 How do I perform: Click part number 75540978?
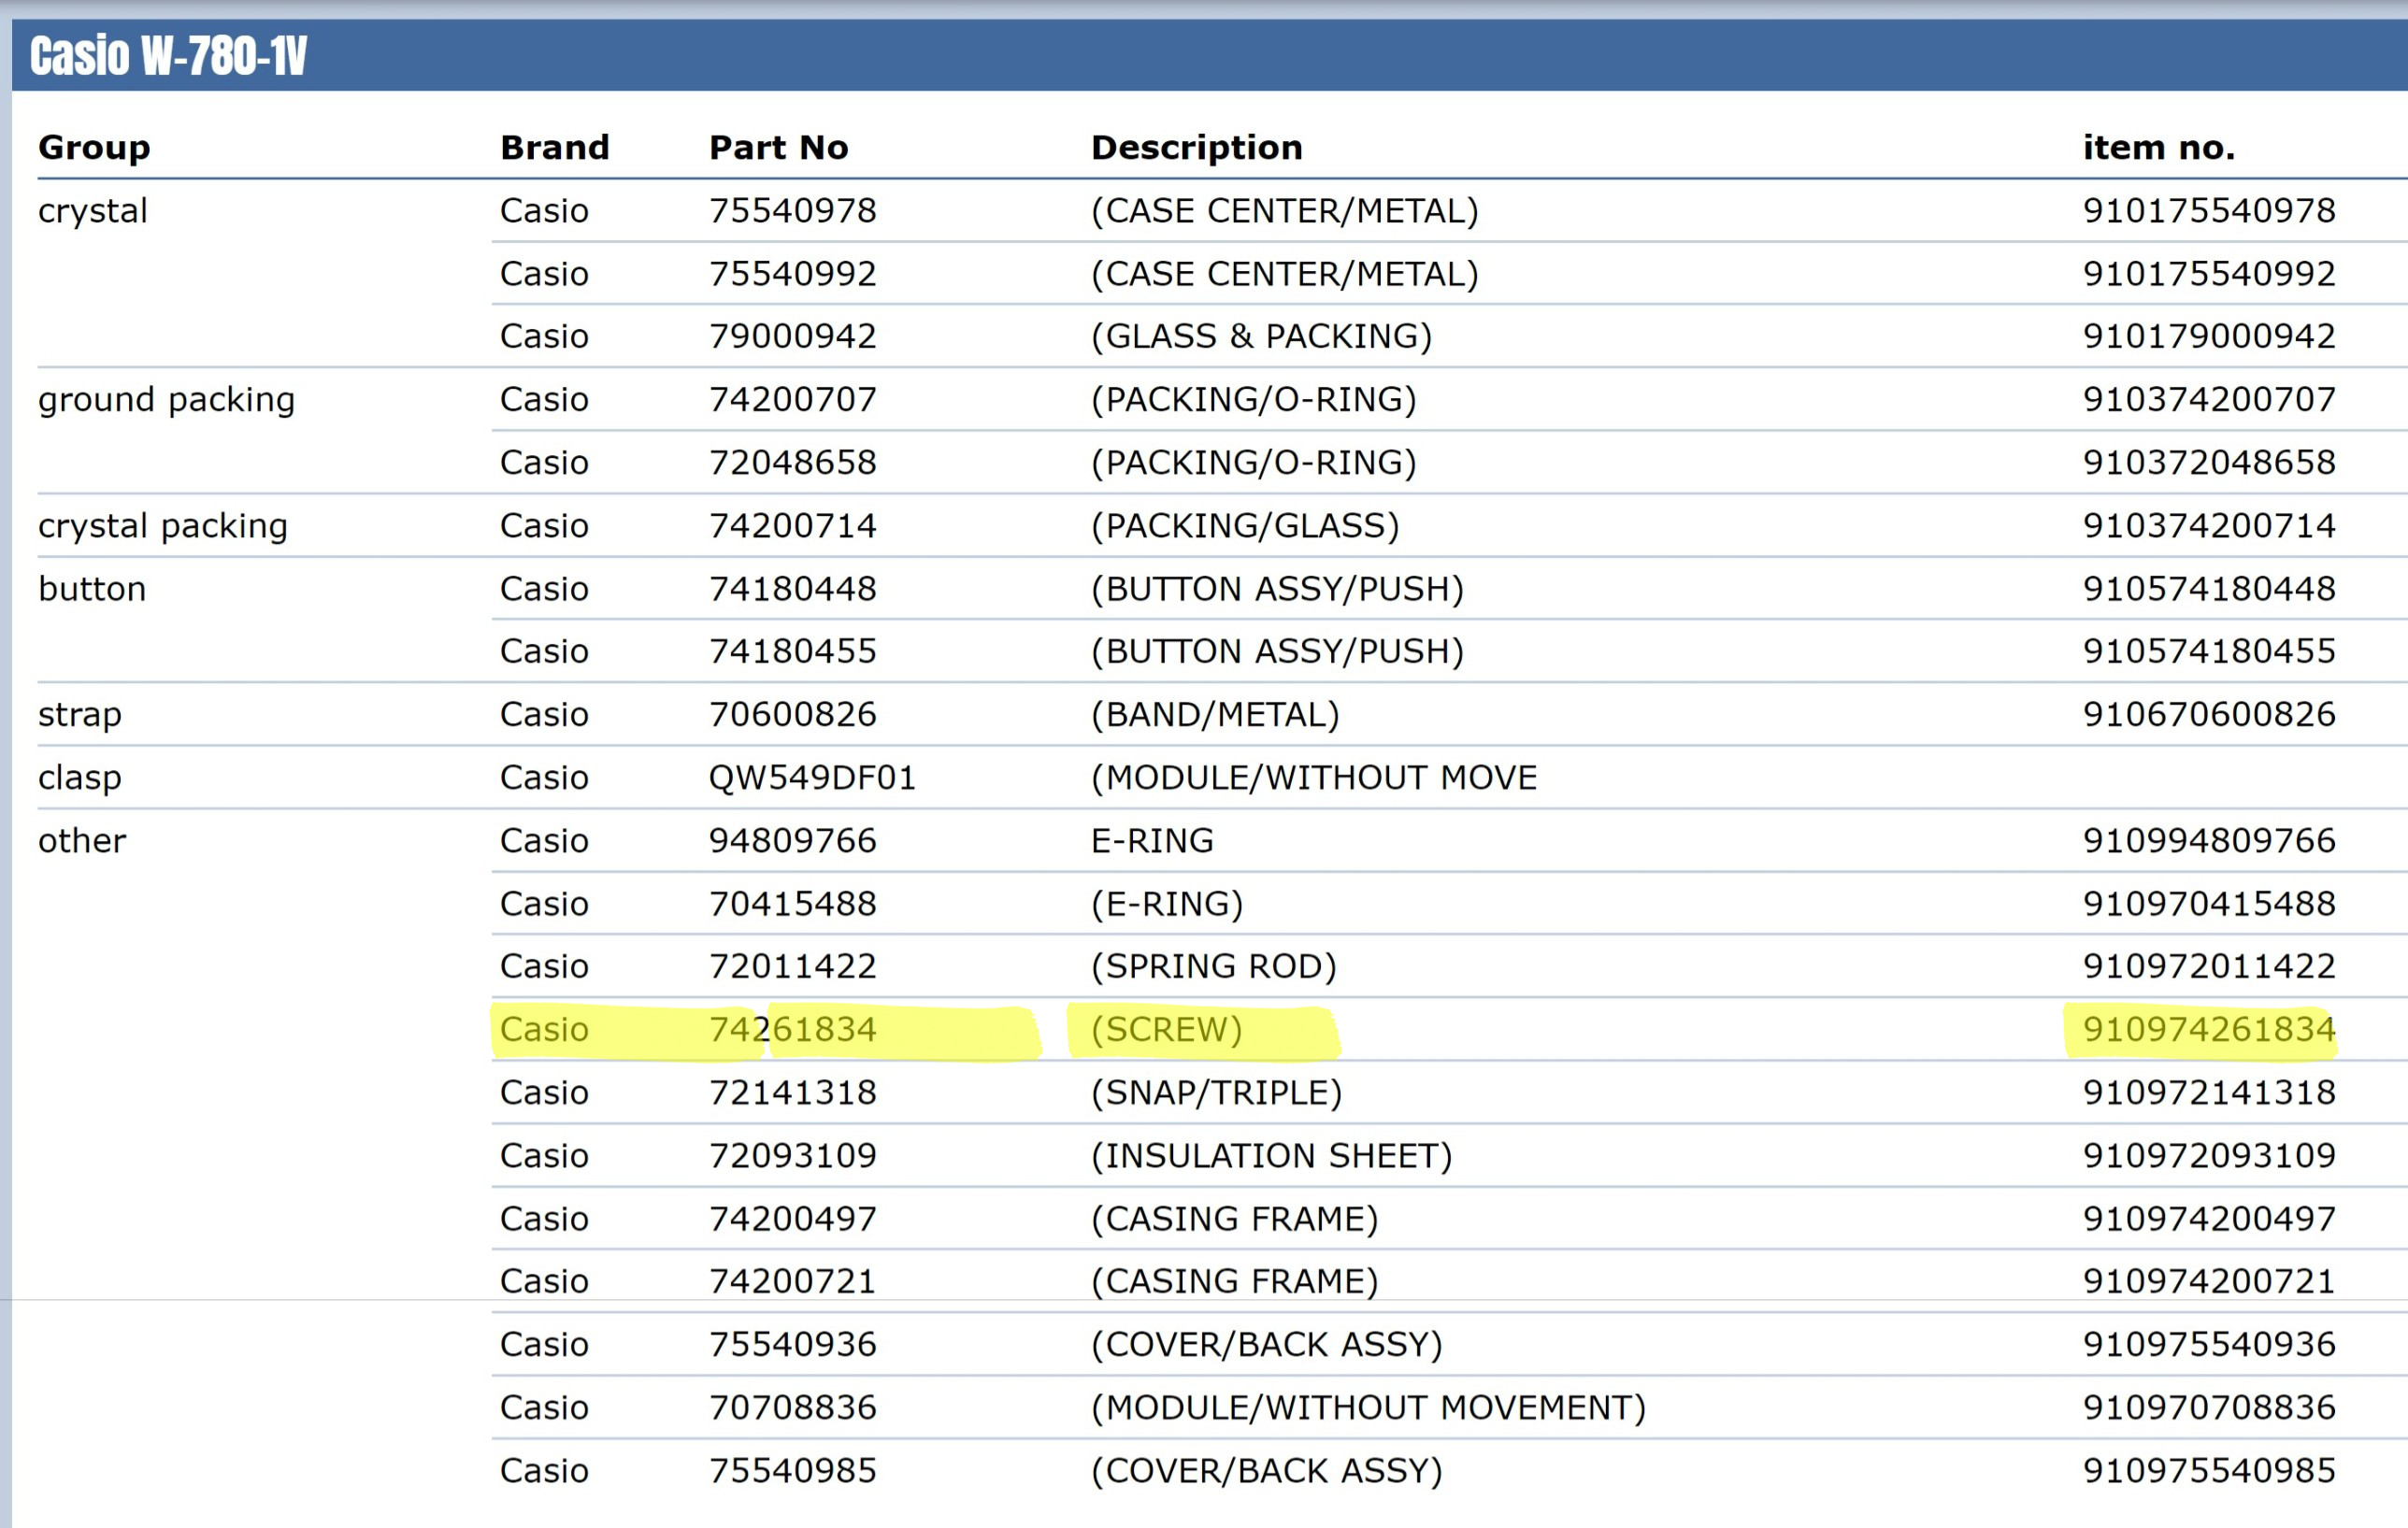(793, 211)
